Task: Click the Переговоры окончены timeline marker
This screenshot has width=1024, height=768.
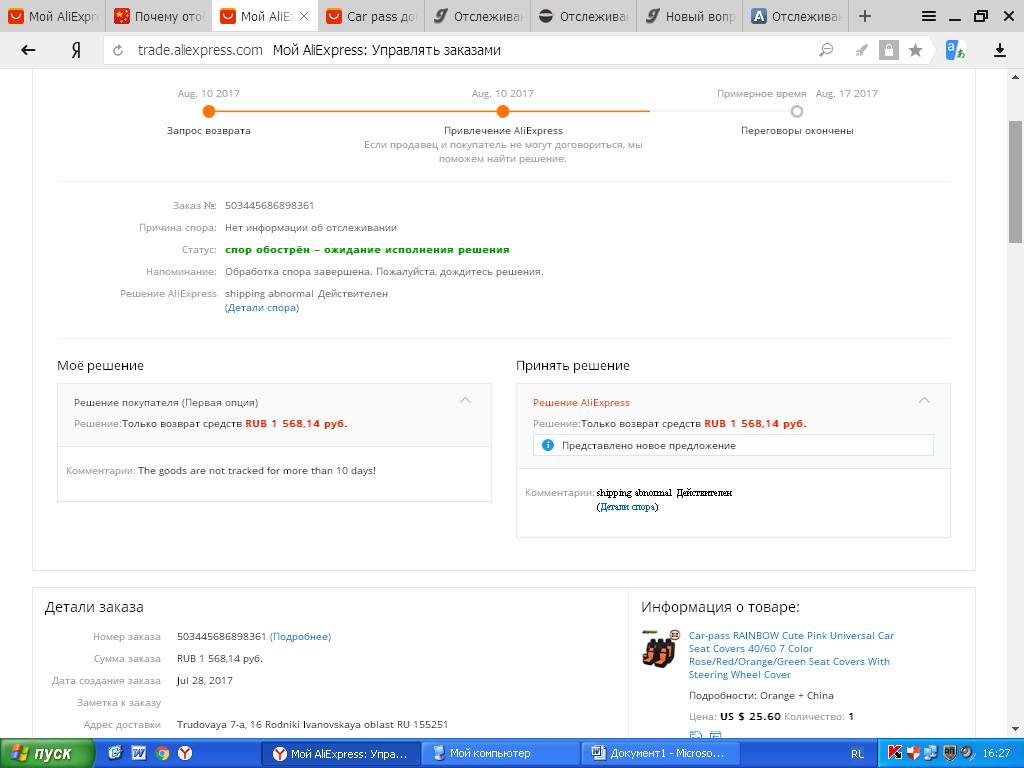Action: click(797, 112)
